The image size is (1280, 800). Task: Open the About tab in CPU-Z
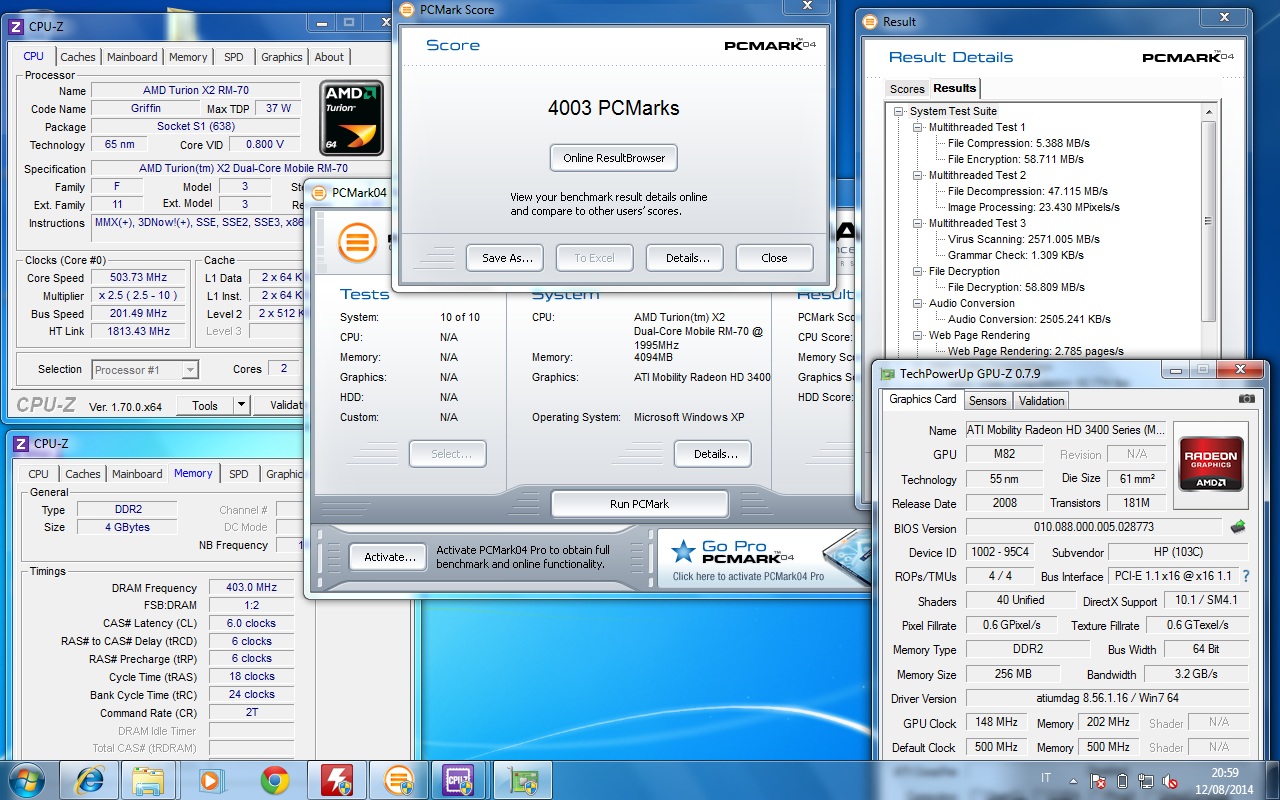tap(329, 57)
